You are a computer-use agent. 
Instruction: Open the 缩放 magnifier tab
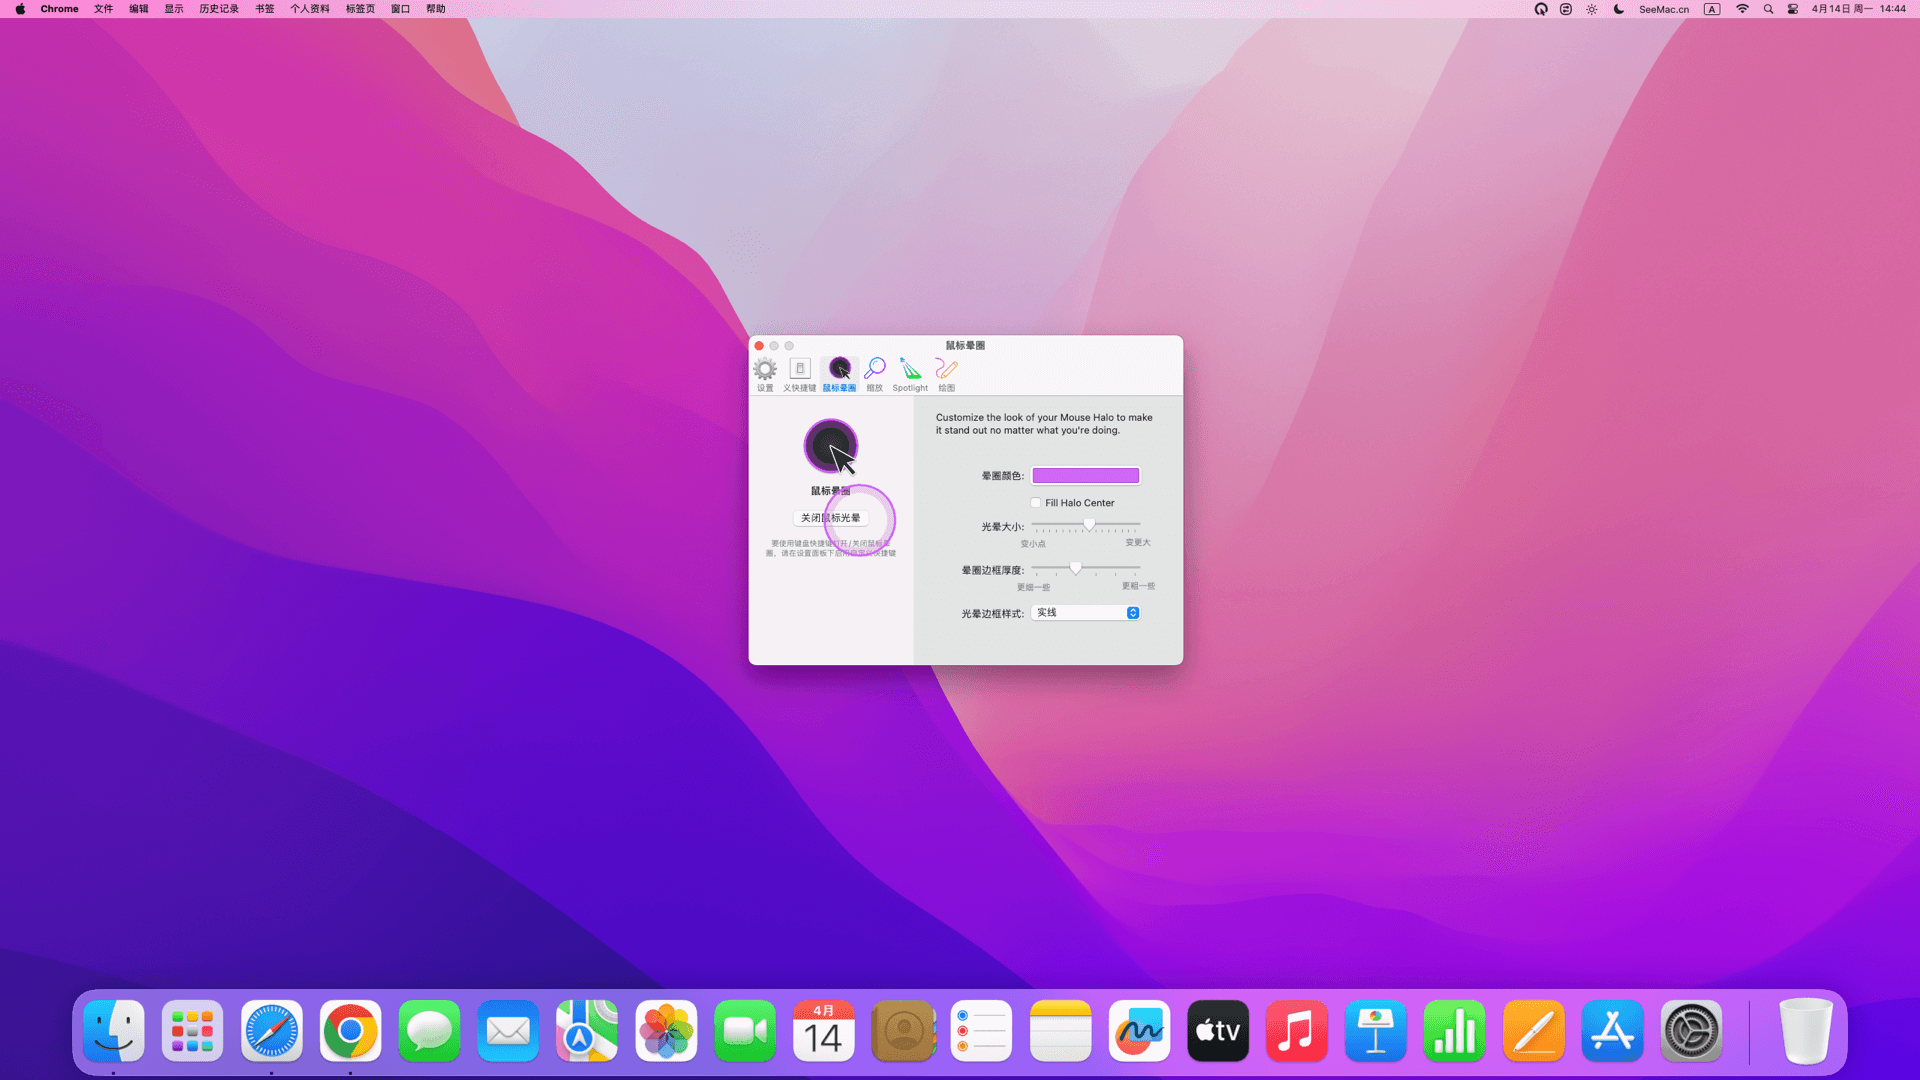(875, 374)
